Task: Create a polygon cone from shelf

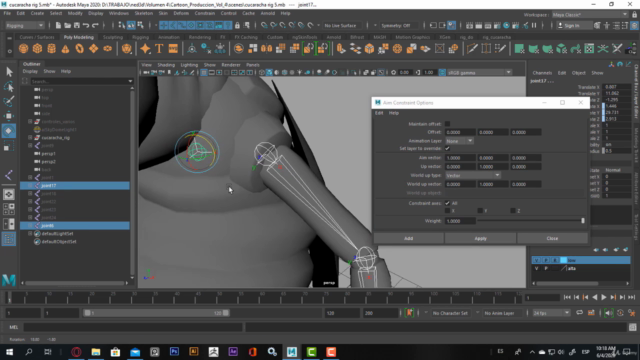Action: point(65,49)
